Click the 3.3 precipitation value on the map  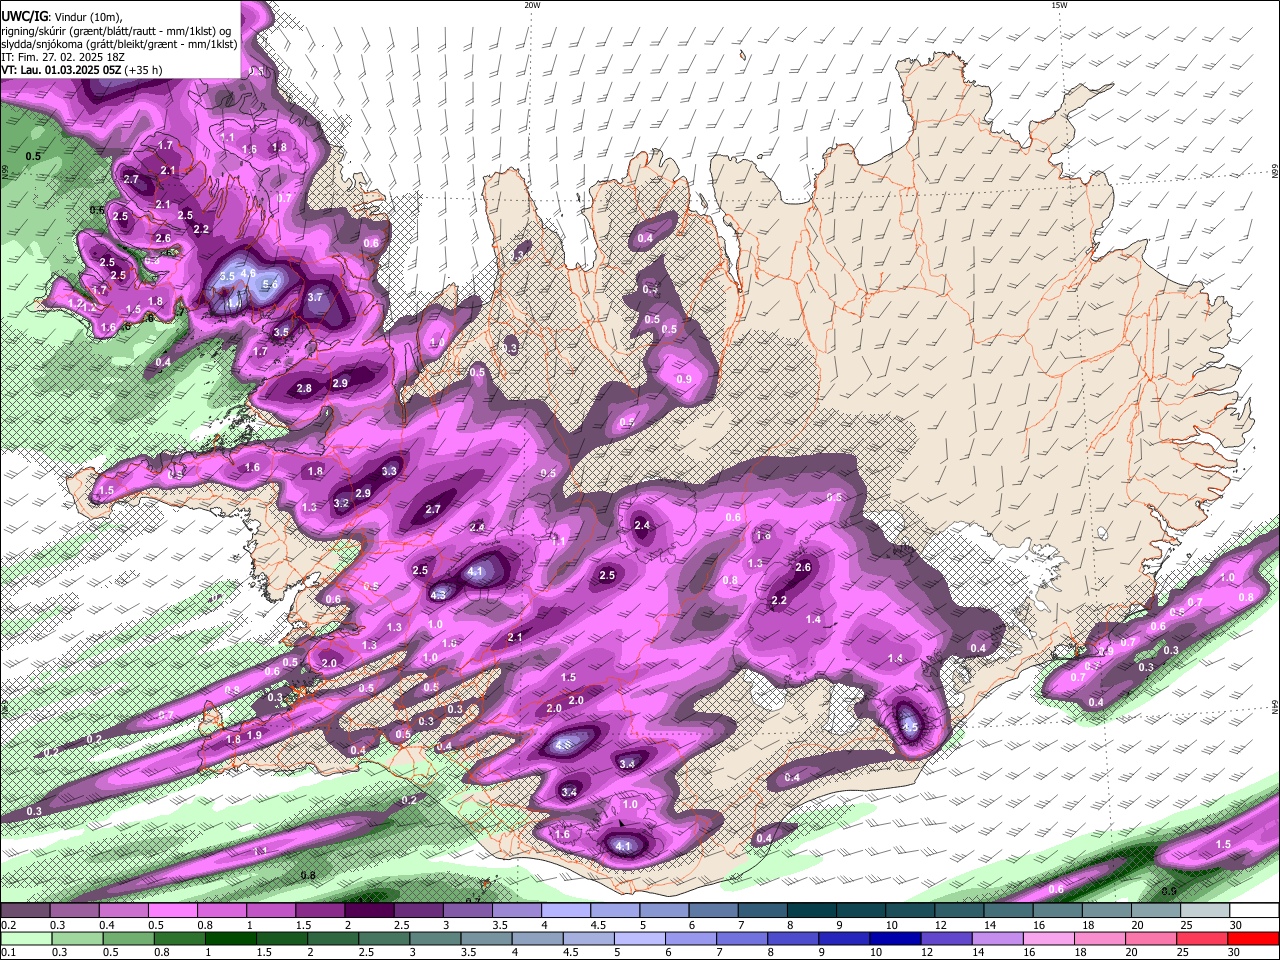pos(389,471)
